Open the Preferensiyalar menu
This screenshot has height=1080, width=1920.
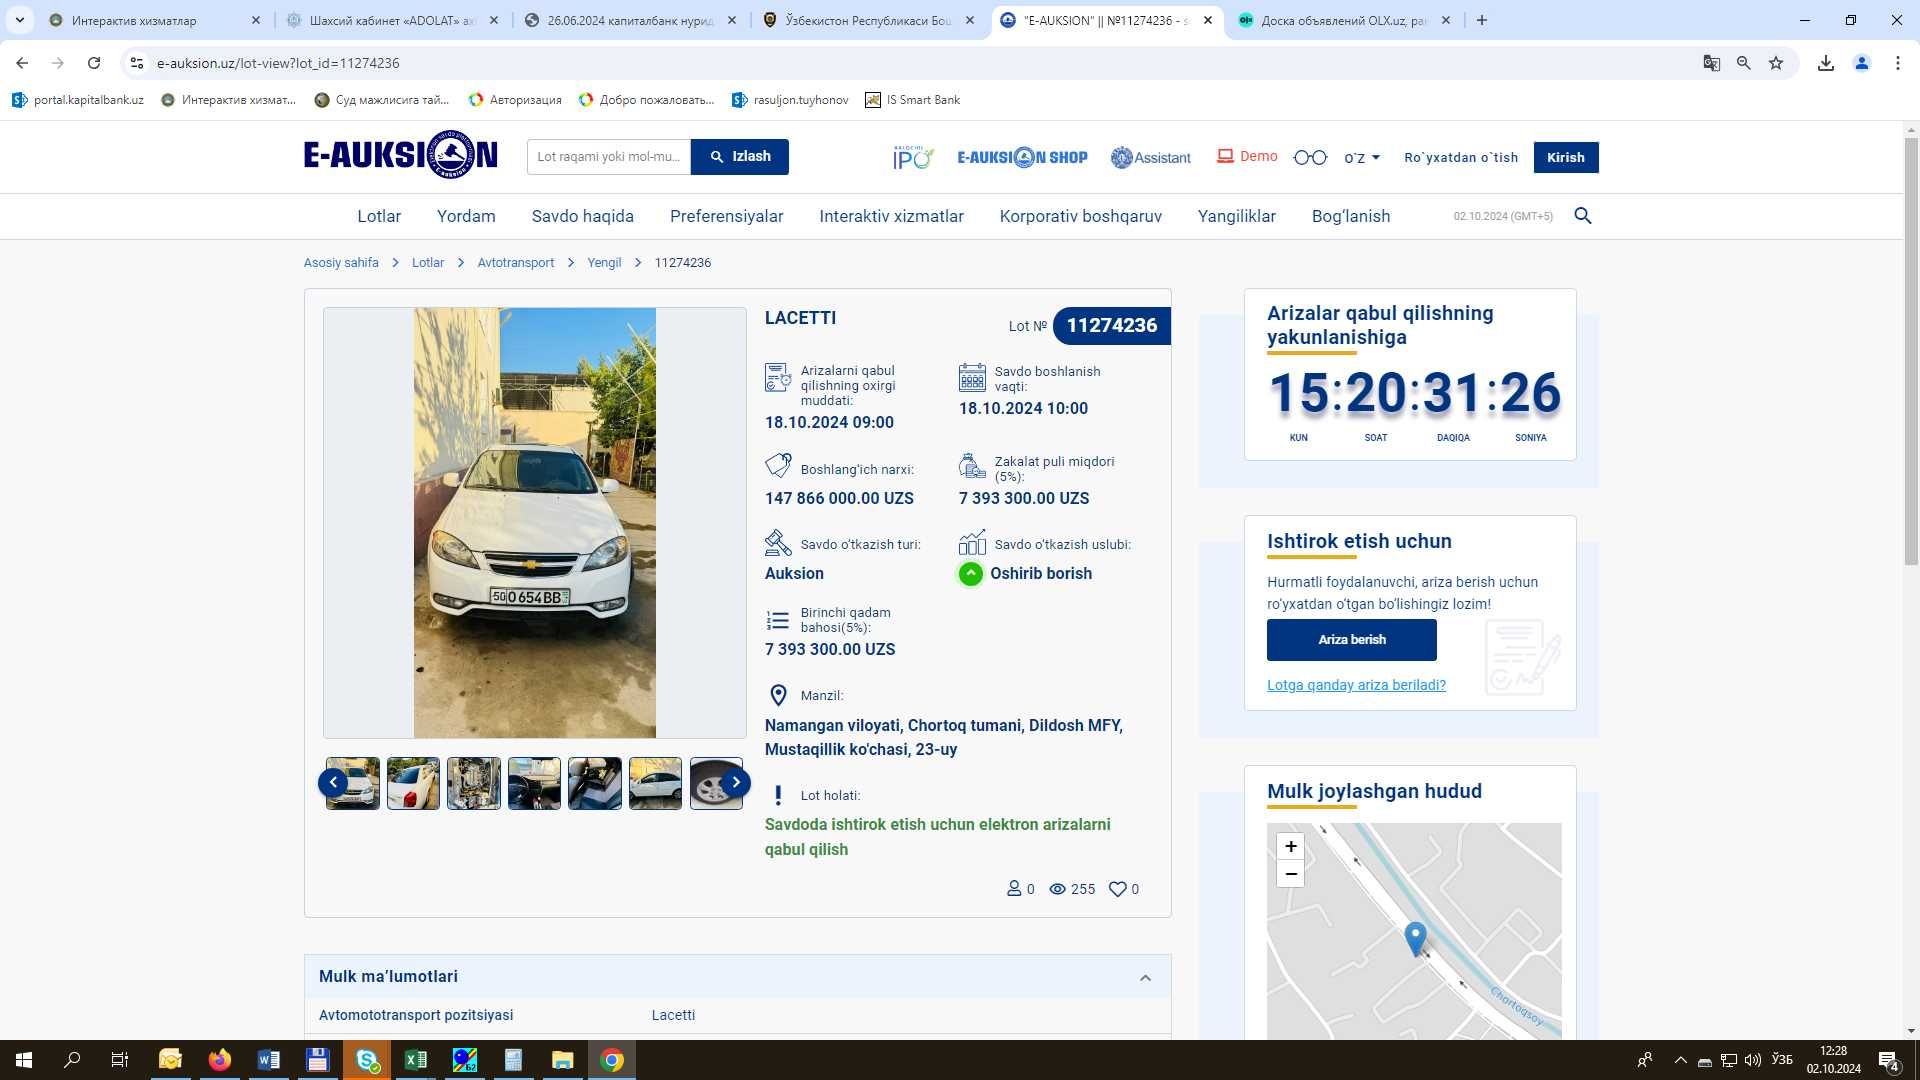(x=727, y=216)
